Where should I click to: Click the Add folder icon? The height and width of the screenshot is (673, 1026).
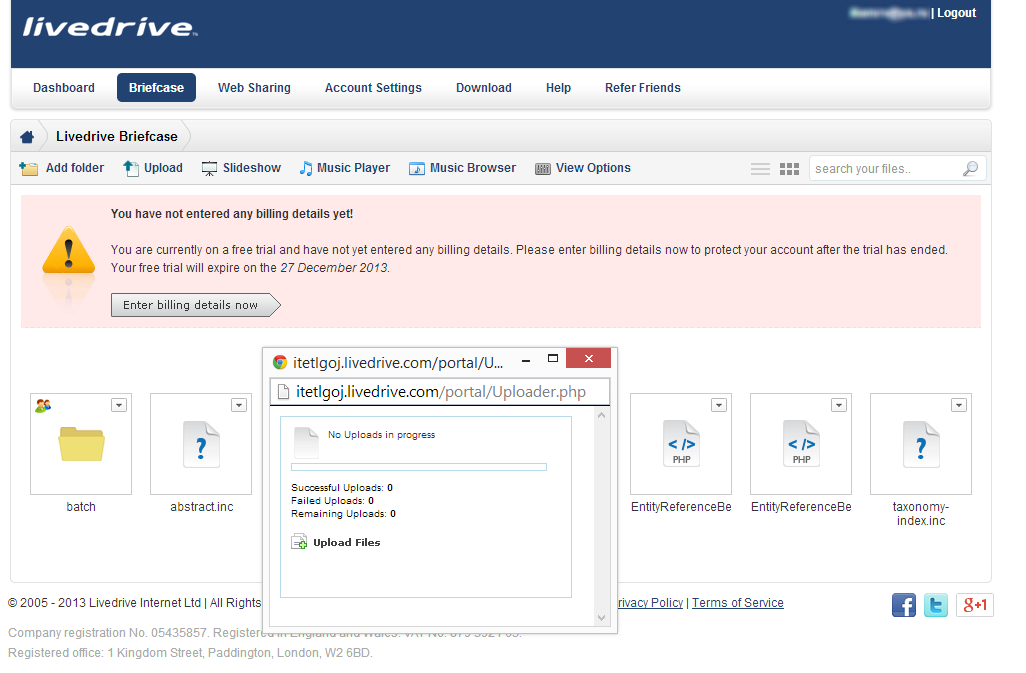(28, 169)
